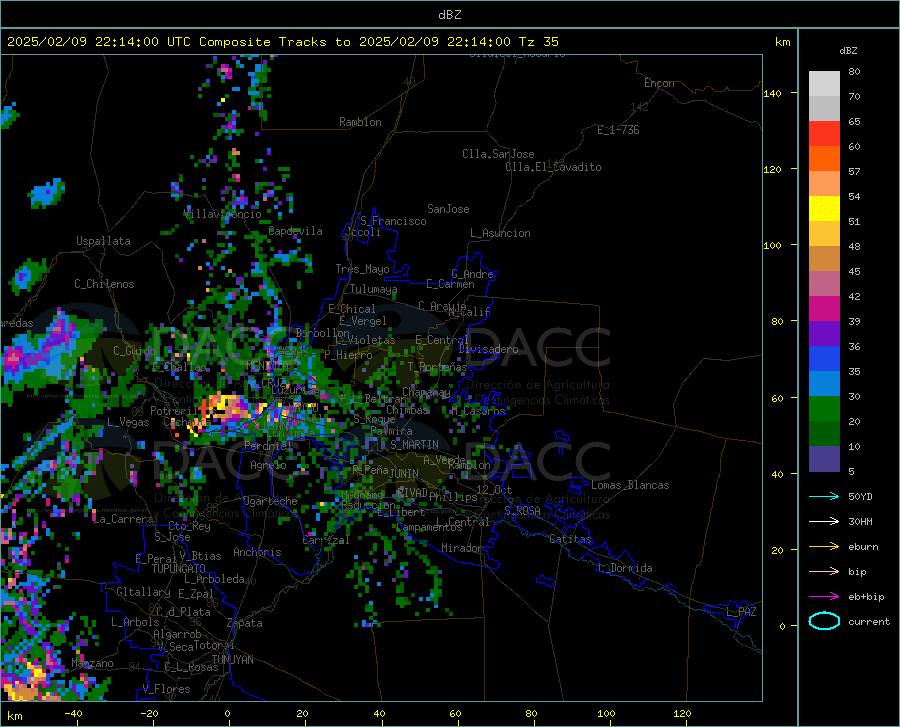Image resolution: width=900 pixels, height=727 pixels.
Task: Select the brown 45–48 dBZ swatch
Action: [x=824, y=259]
